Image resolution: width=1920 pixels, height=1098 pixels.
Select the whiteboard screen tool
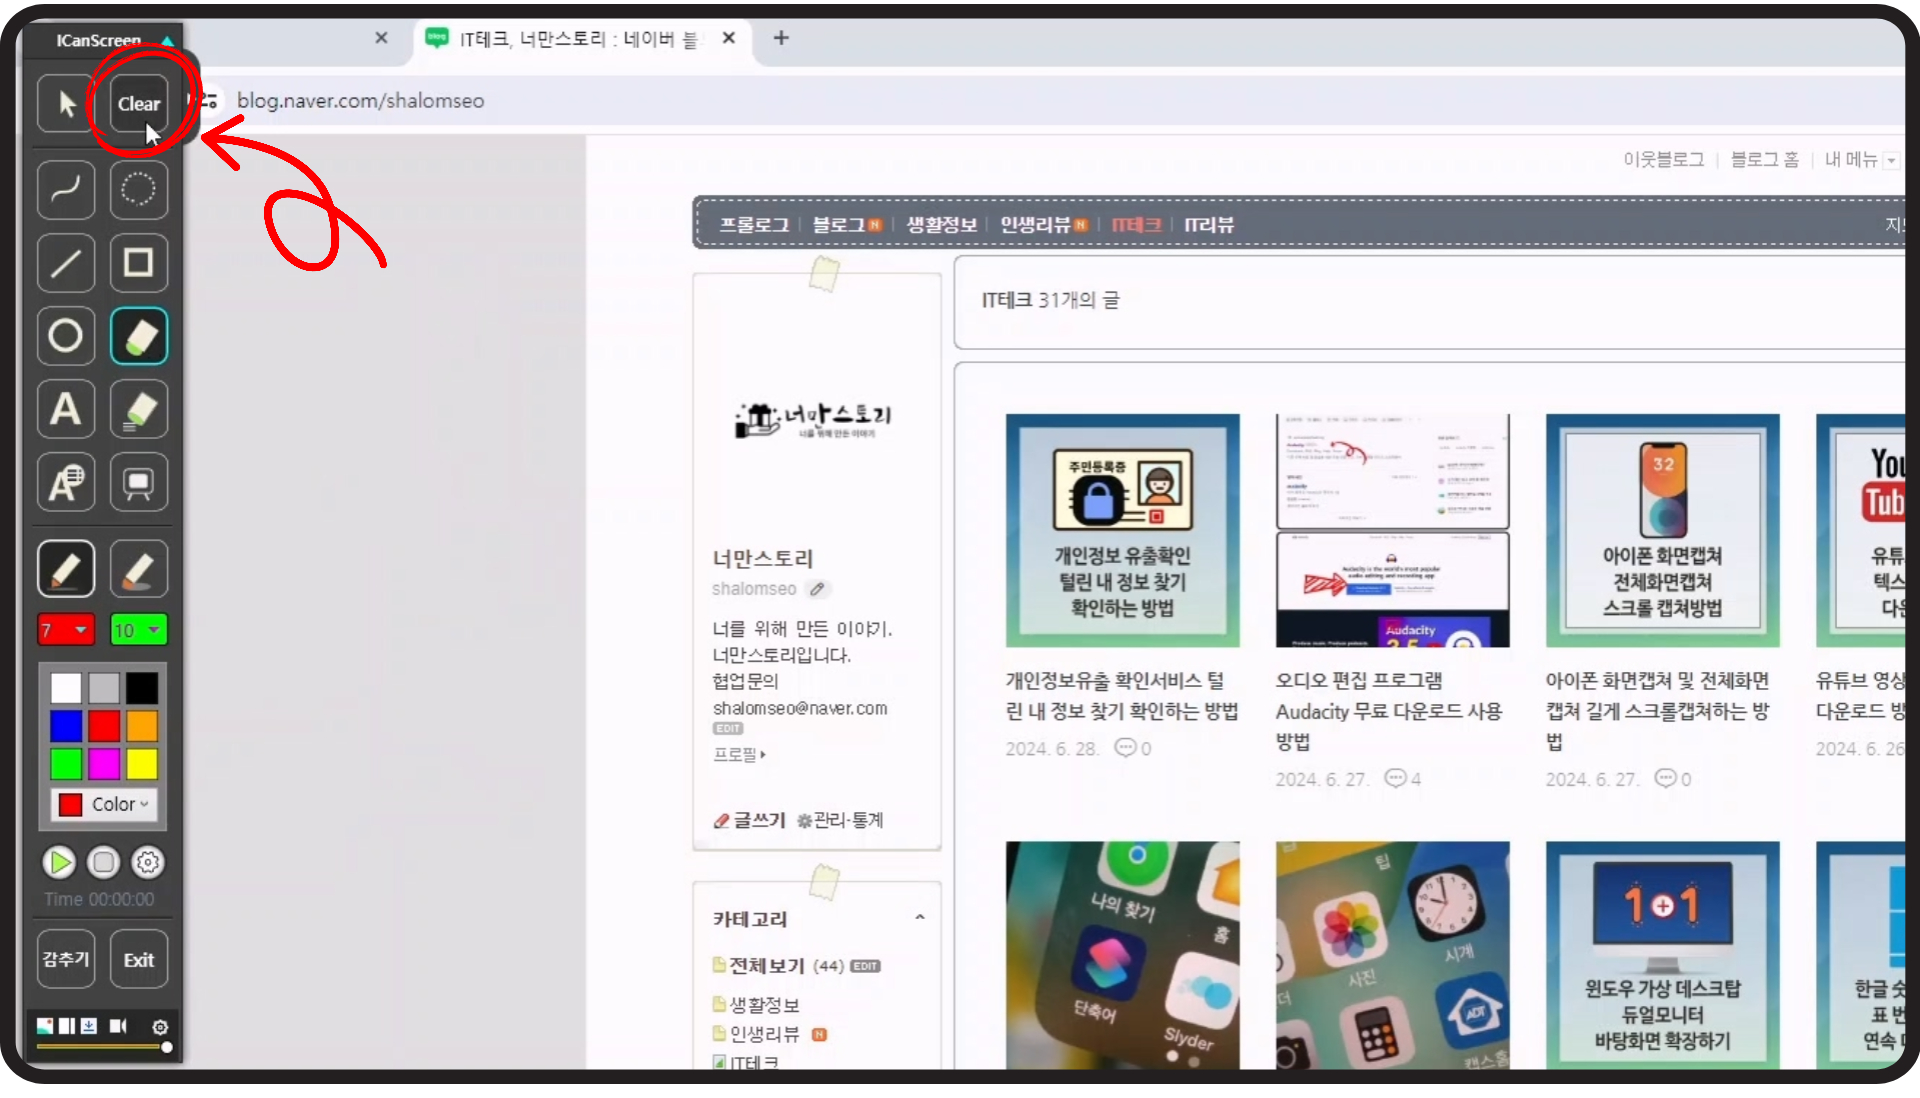tap(139, 483)
